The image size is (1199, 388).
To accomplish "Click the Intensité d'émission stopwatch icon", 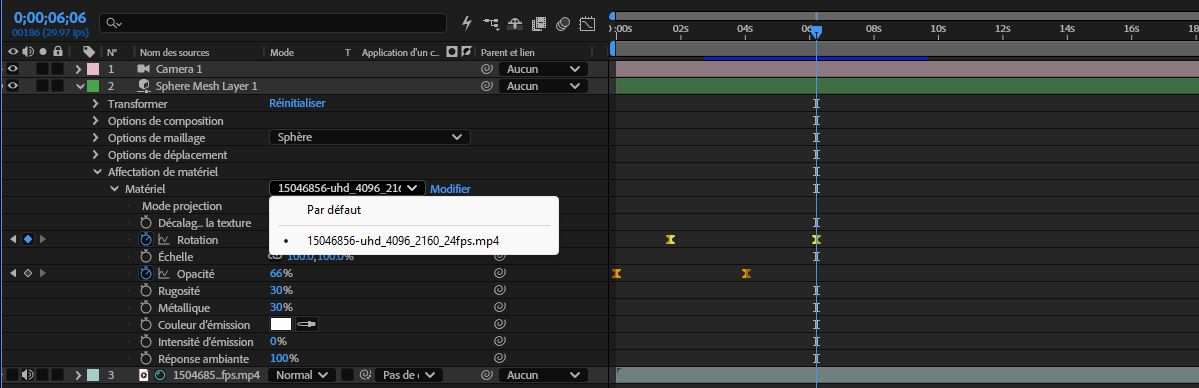I will pos(146,341).
